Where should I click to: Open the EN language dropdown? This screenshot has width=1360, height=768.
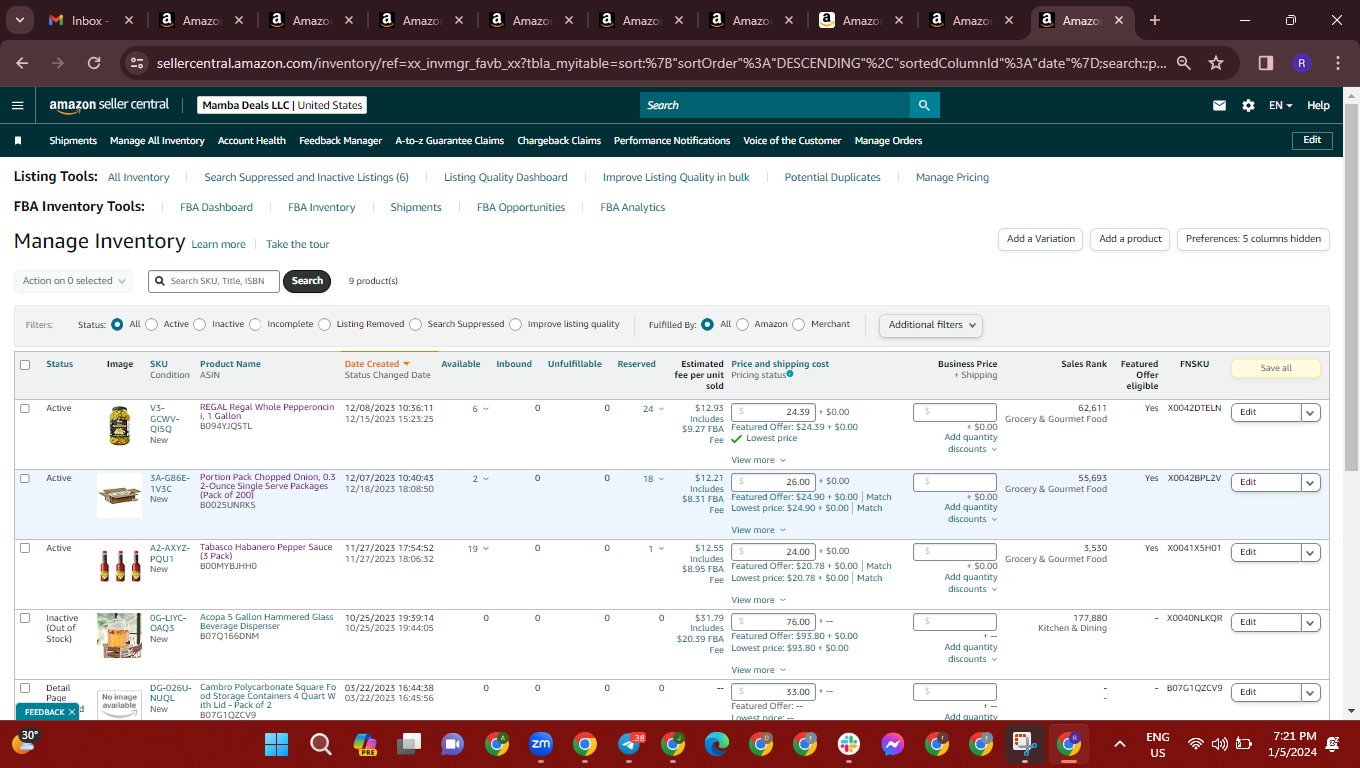[1281, 105]
